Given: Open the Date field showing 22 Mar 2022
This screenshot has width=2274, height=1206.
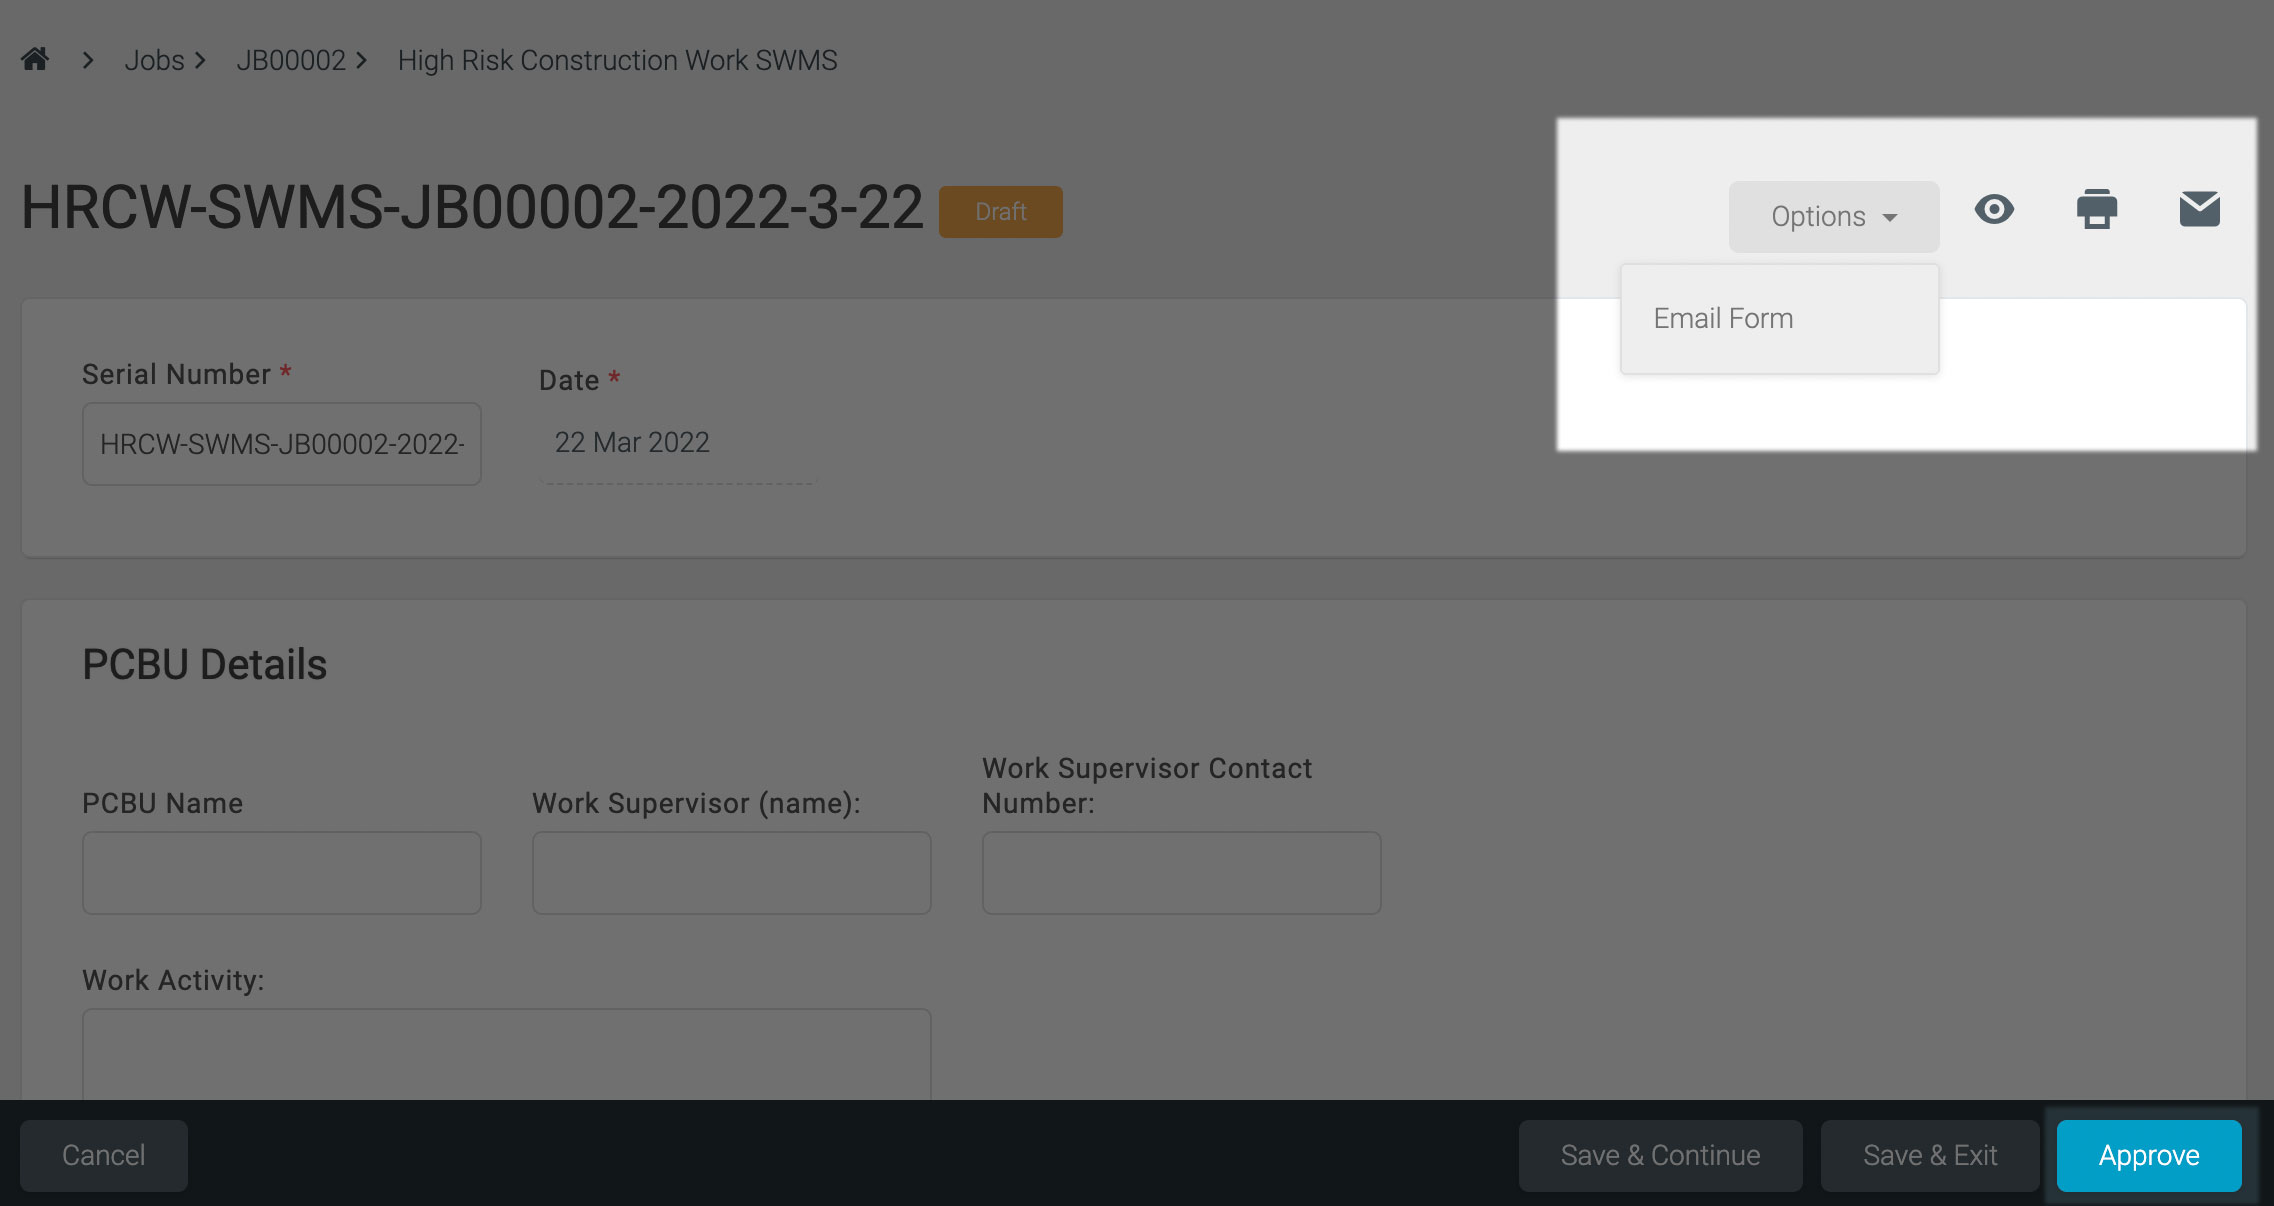Looking at the screenshot, I should coord(678,443).
